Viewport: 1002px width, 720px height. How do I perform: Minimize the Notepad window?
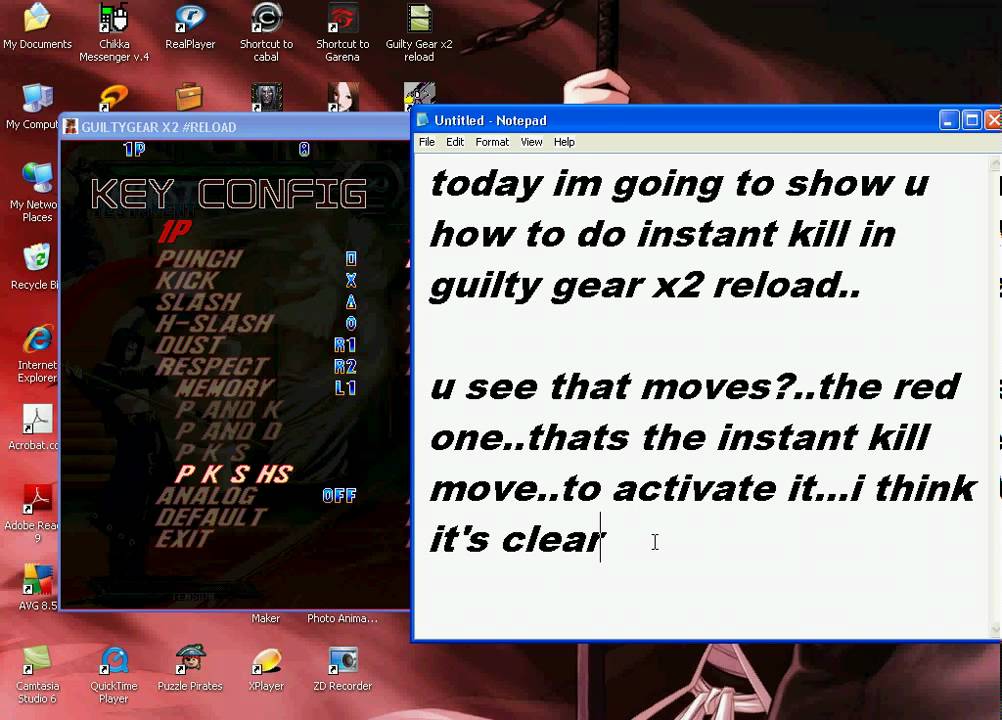pos(949,120)
